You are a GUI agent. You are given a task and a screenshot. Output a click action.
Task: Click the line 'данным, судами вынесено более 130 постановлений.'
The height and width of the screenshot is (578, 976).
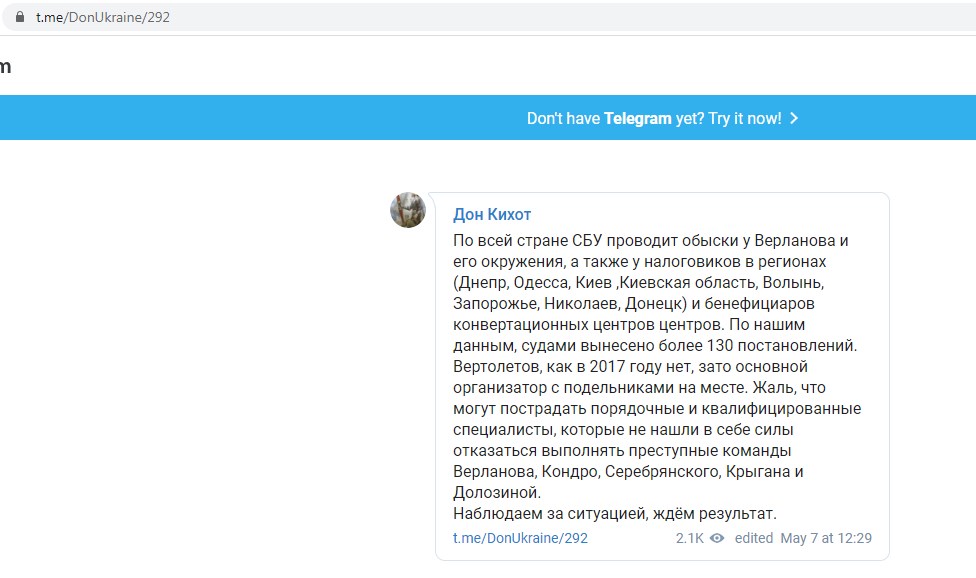[655, 345]
